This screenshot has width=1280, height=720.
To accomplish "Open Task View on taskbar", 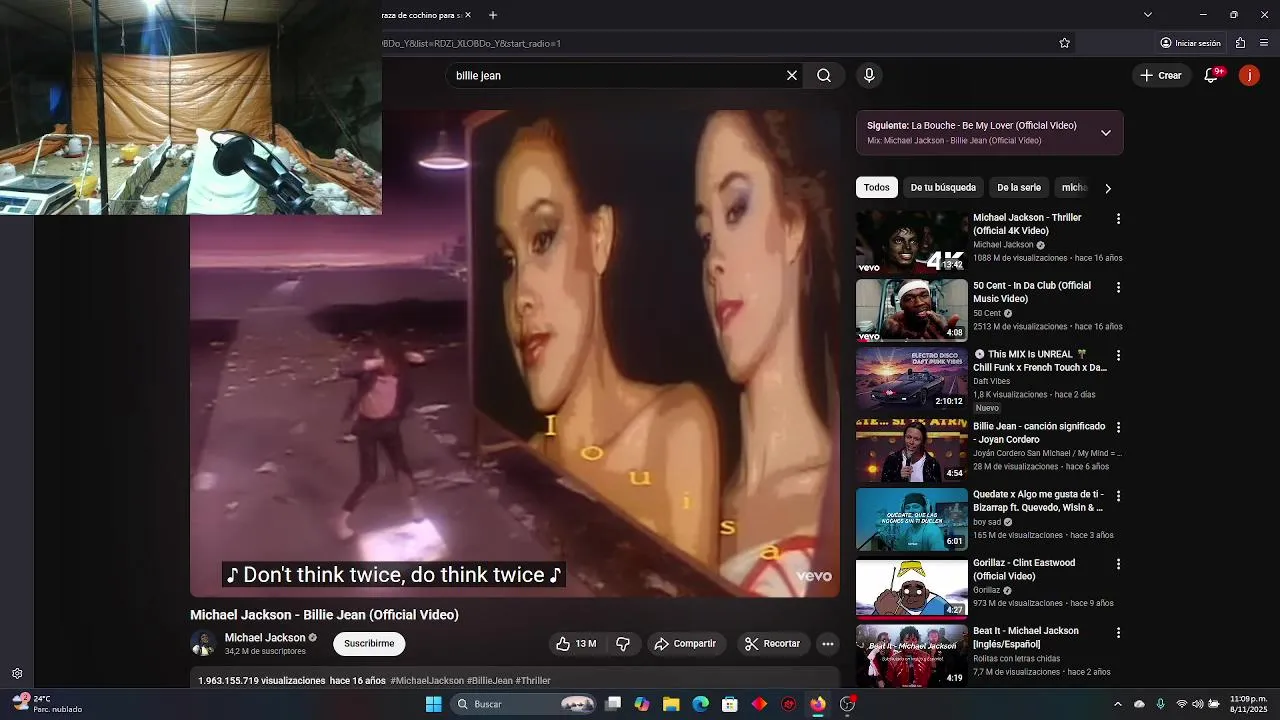I will (613, 704).
